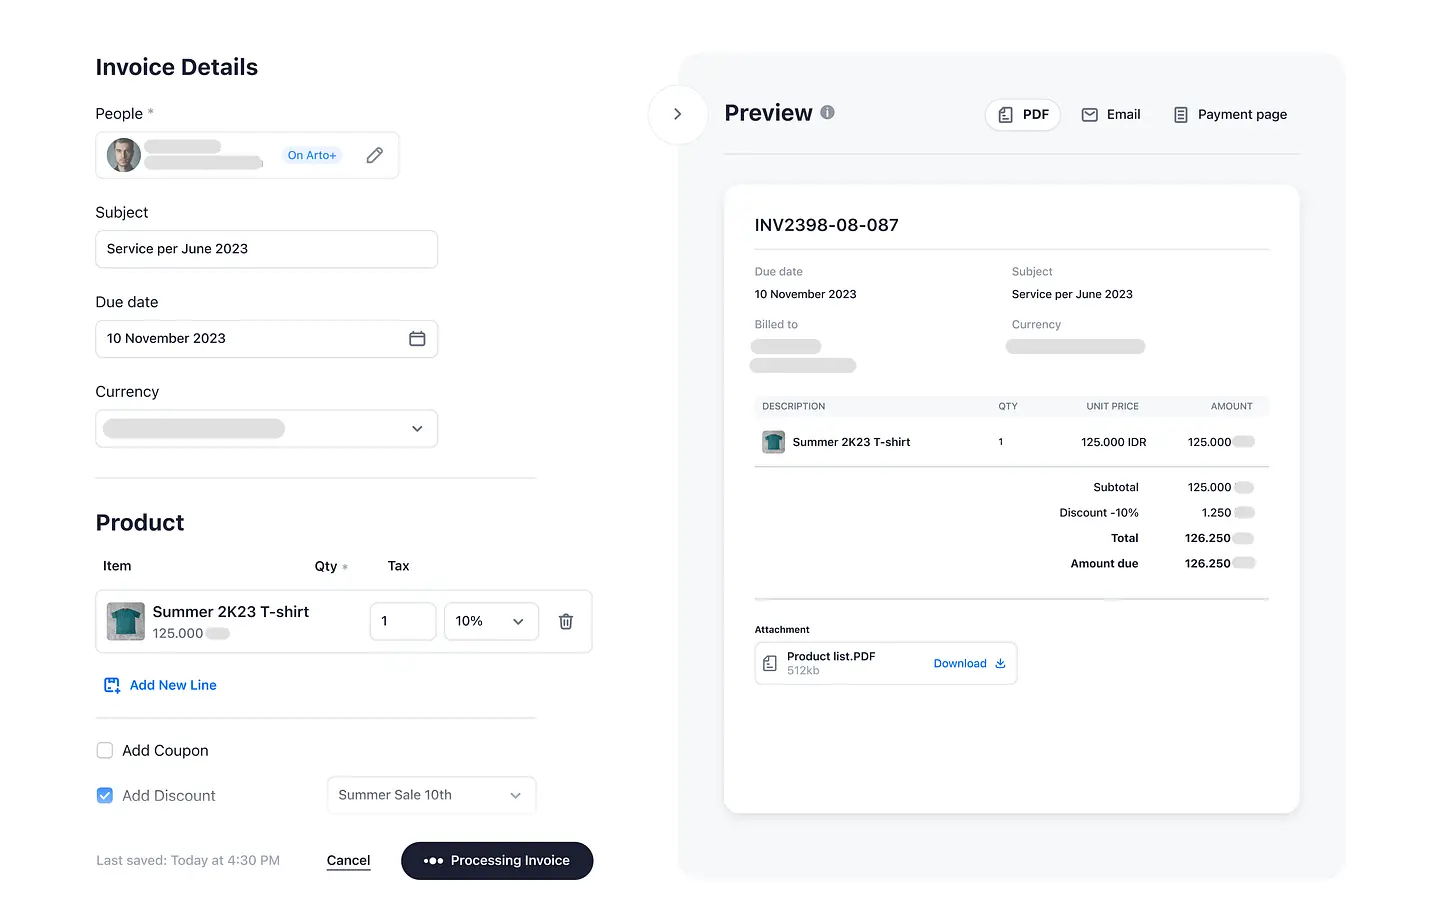Screen dimensions: 1440x906
Task: Click the preview subject Service per June 2023
Action: (1072, 294)
